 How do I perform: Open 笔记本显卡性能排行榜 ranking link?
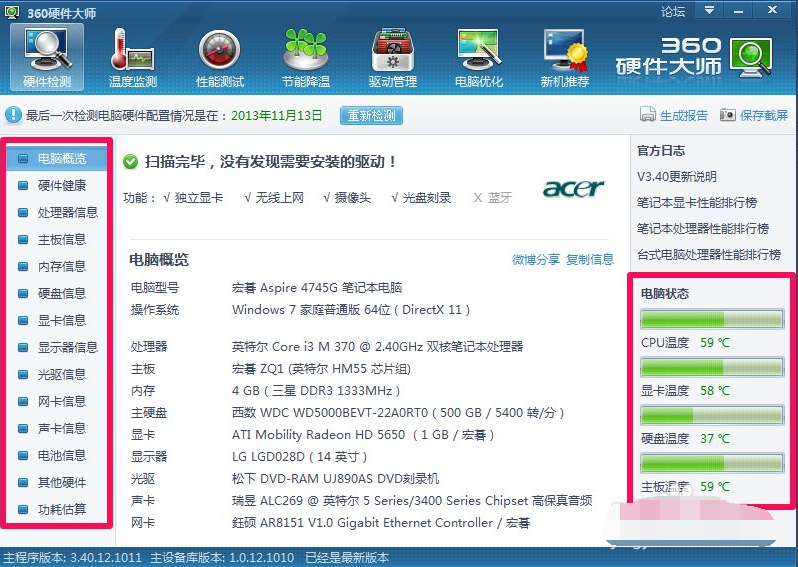click(697, 203)
